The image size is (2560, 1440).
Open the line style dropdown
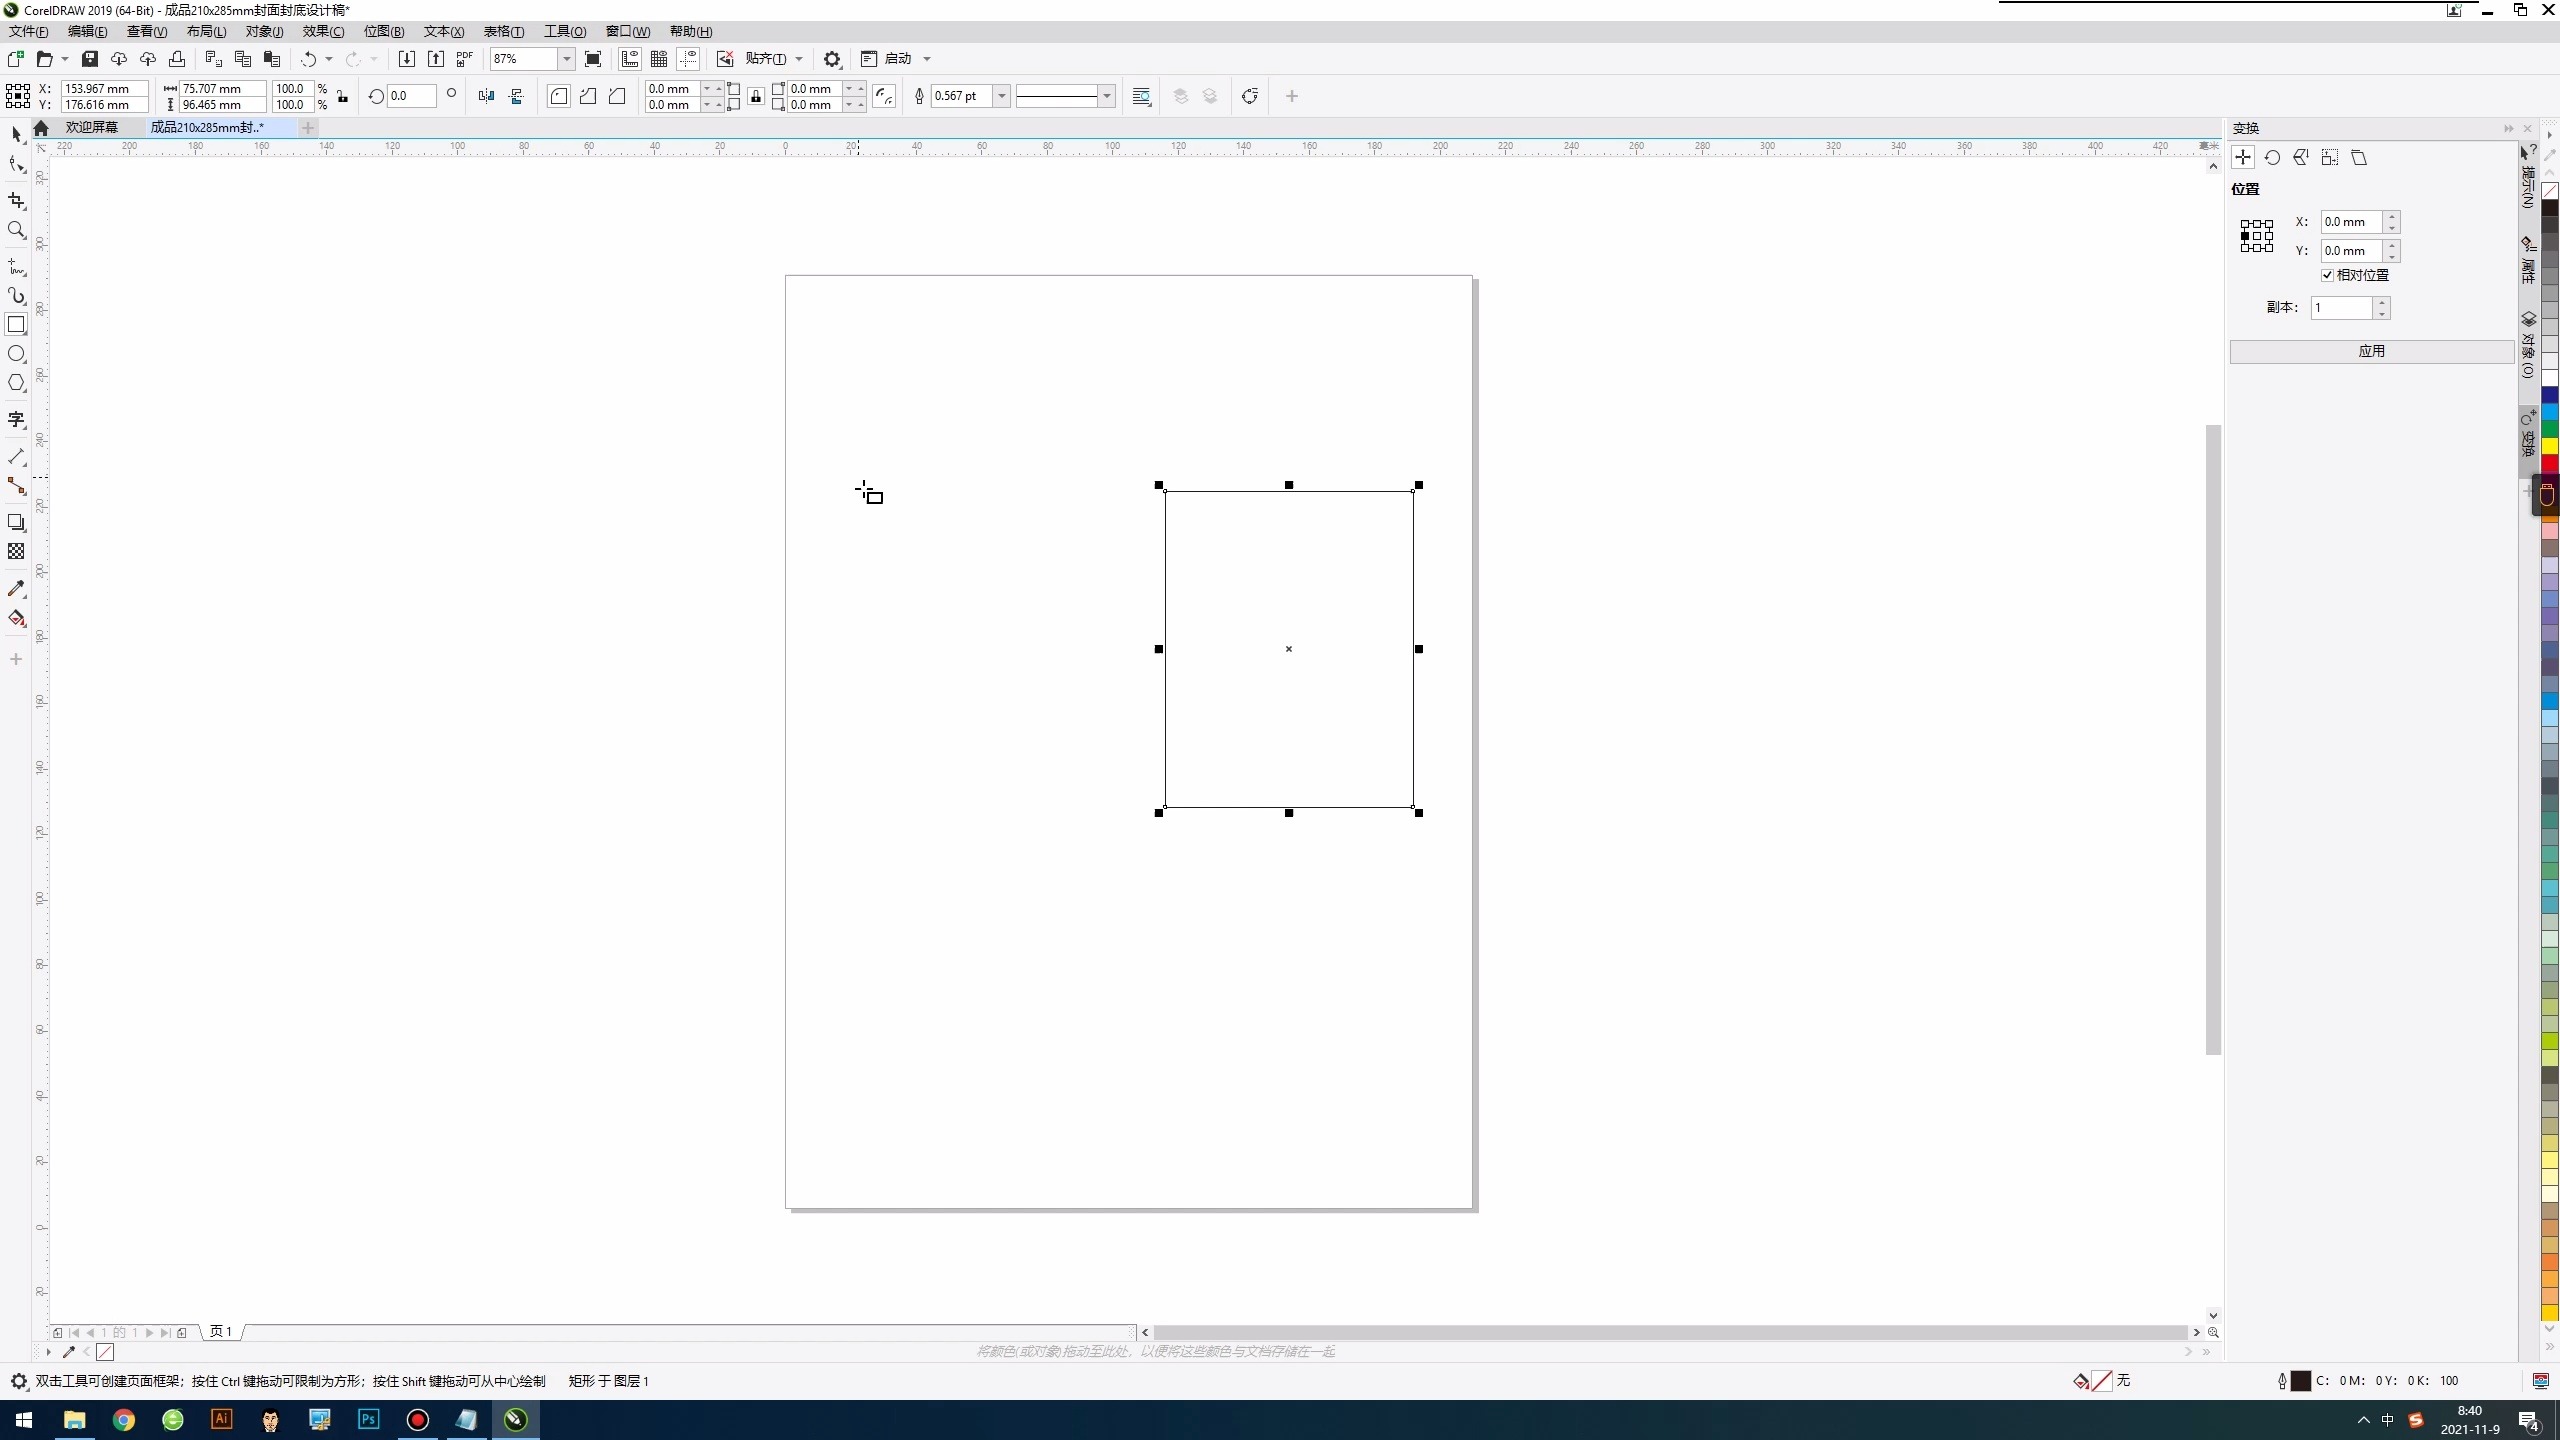click(1106, 96)
